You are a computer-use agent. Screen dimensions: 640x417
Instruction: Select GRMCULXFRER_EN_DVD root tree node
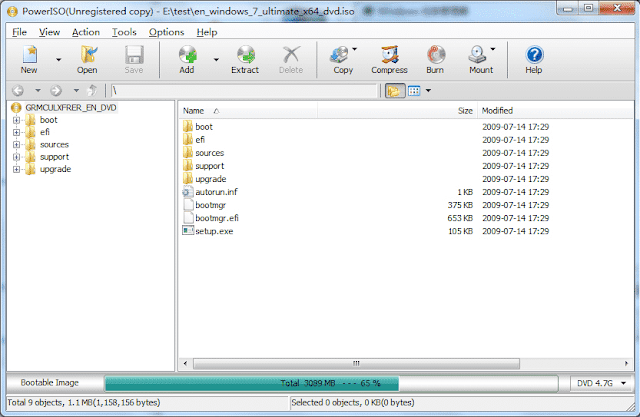pyautogui.click(x=71, y=108)
